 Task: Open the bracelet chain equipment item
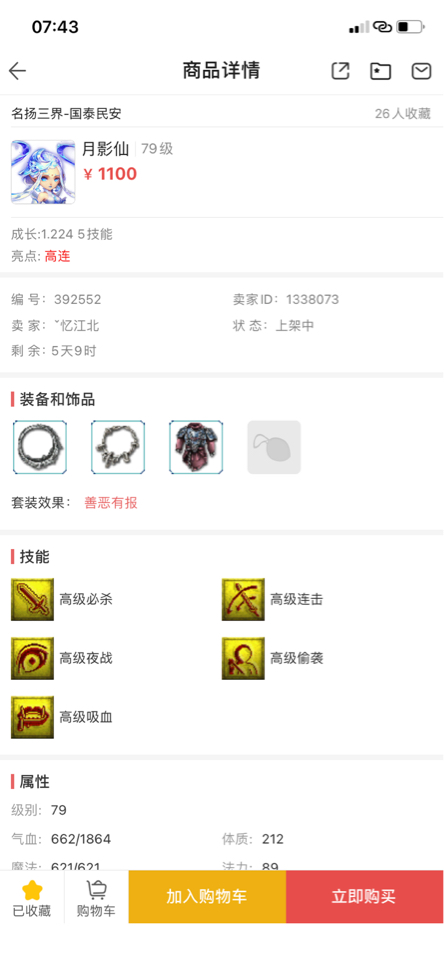[x=118, y=447]
